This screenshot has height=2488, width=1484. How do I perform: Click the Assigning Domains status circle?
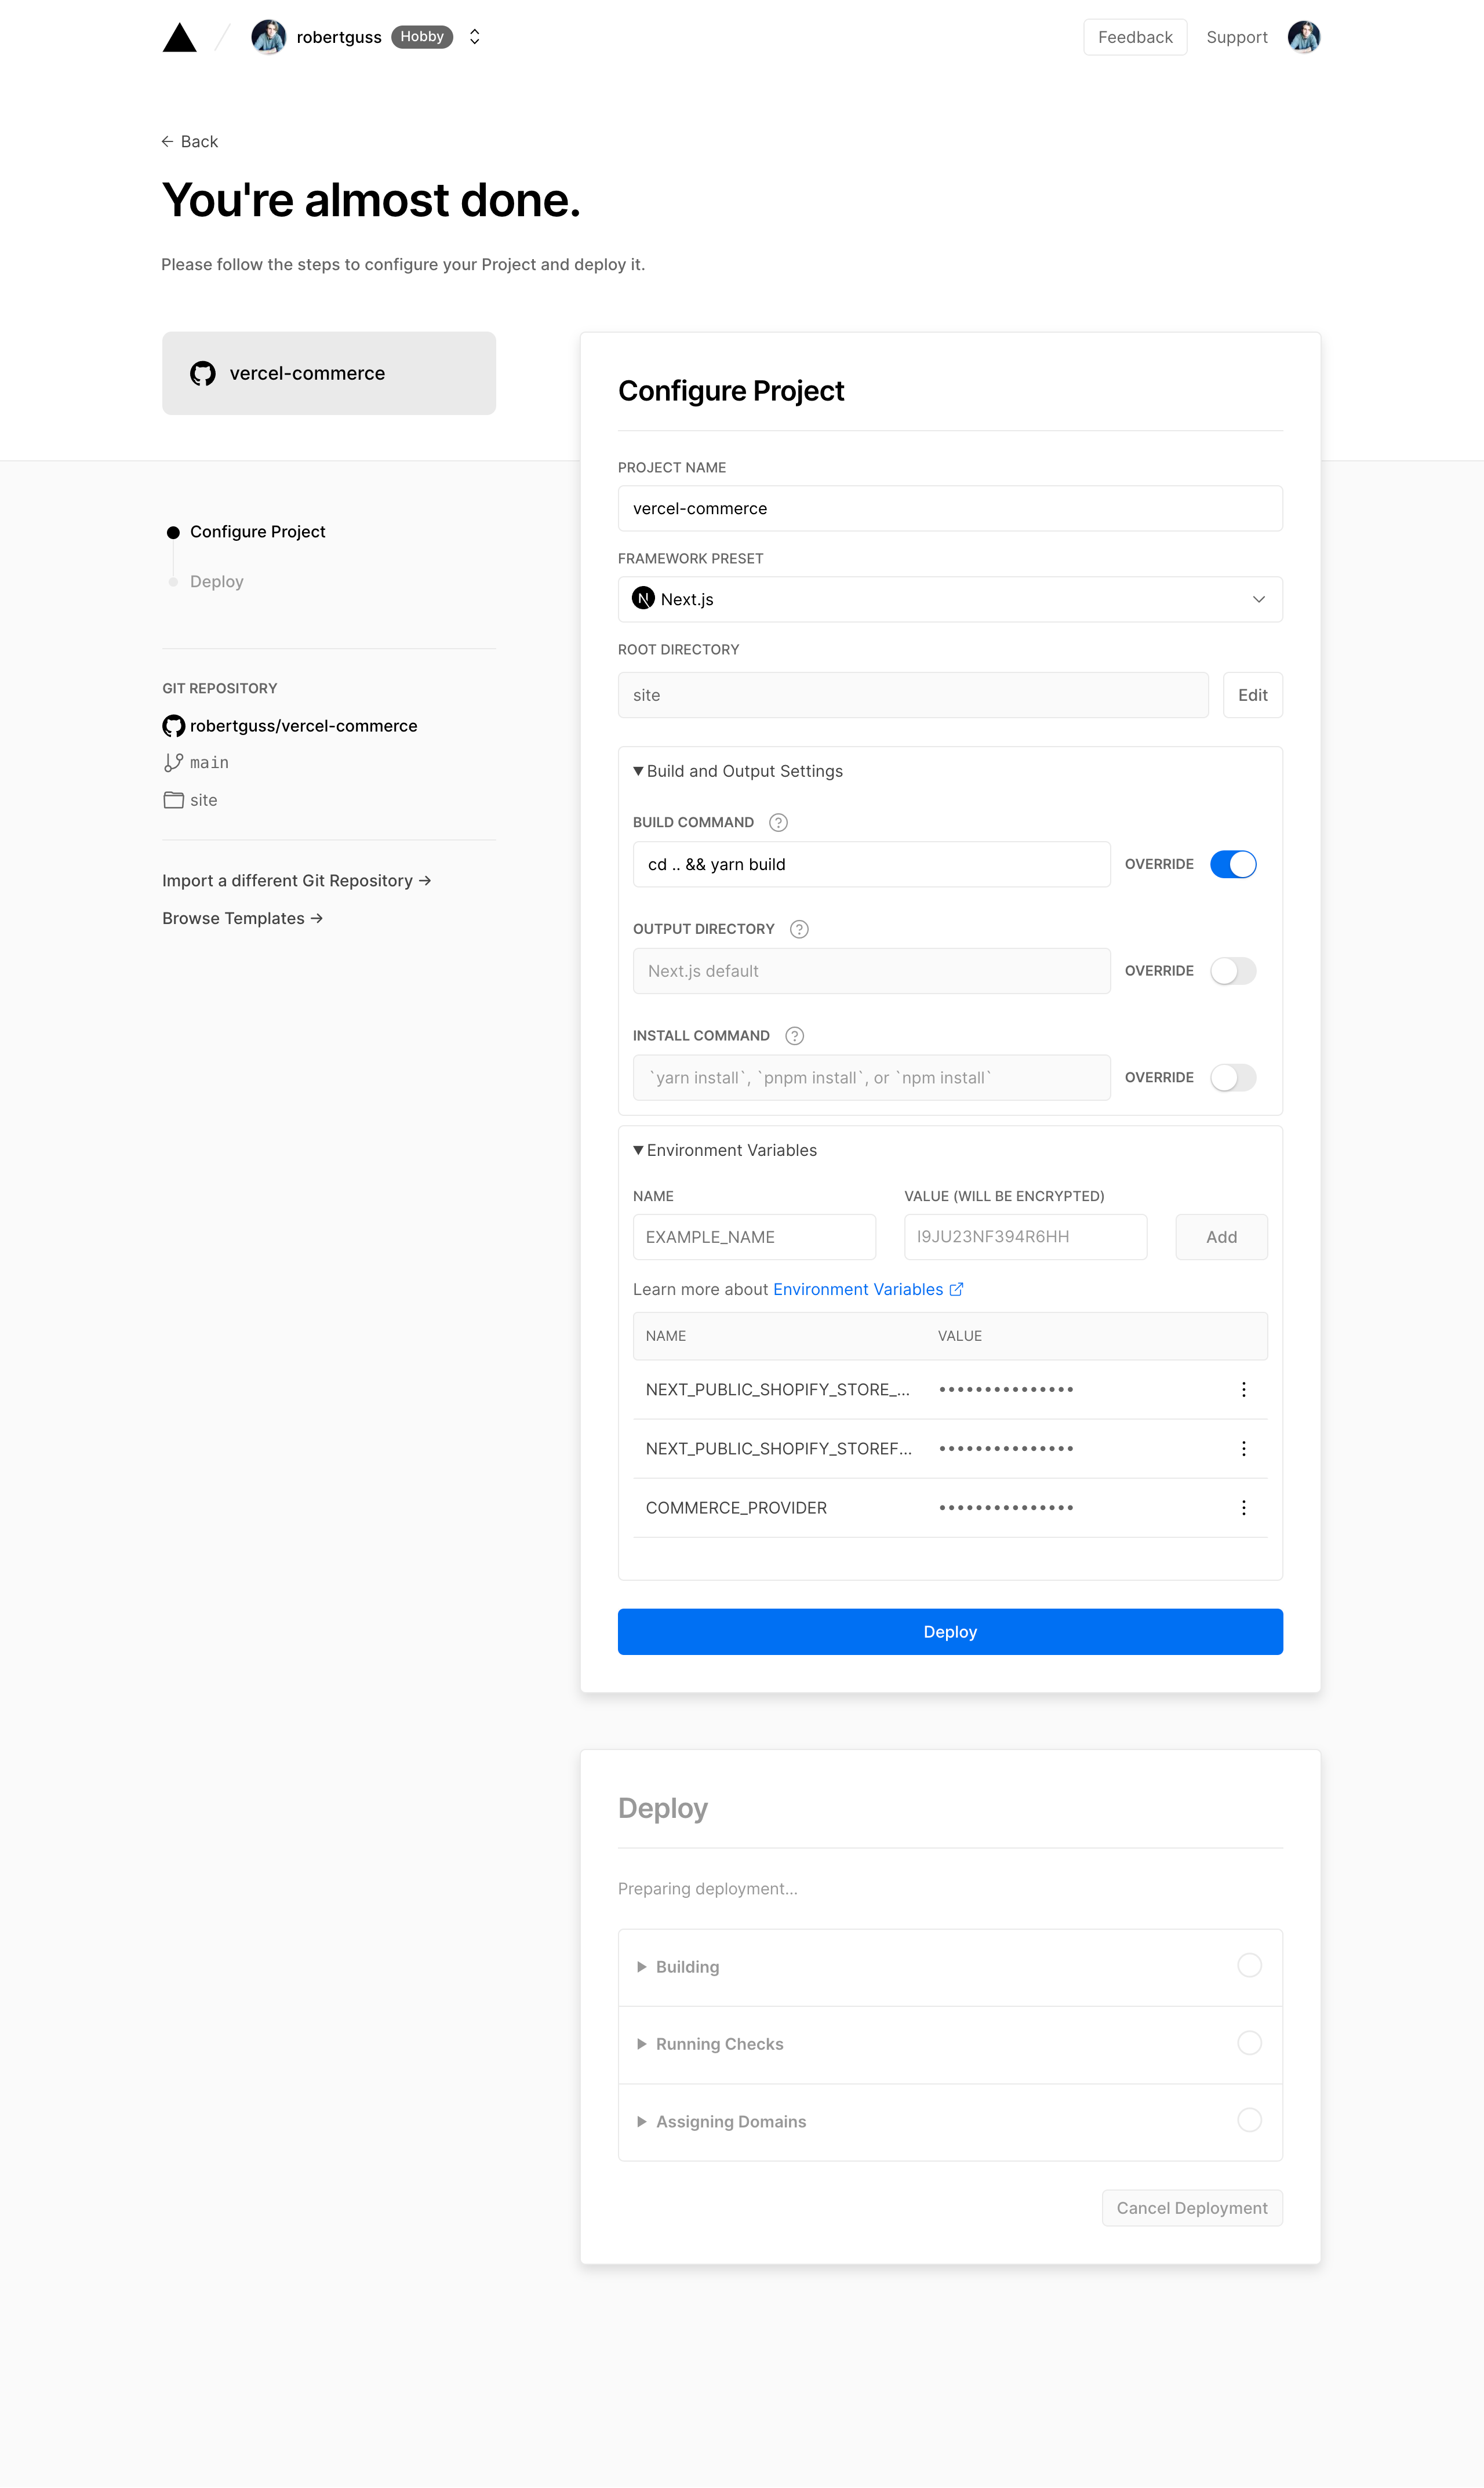pyautogui.click(x=1249, y=2120)
